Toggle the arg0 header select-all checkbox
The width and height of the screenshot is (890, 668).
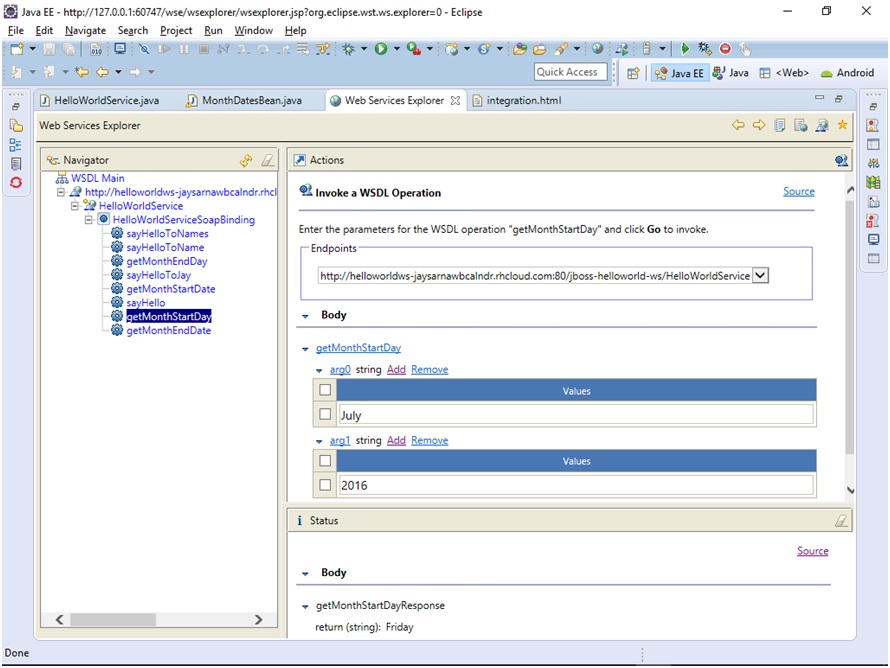[x=325, y=391]
